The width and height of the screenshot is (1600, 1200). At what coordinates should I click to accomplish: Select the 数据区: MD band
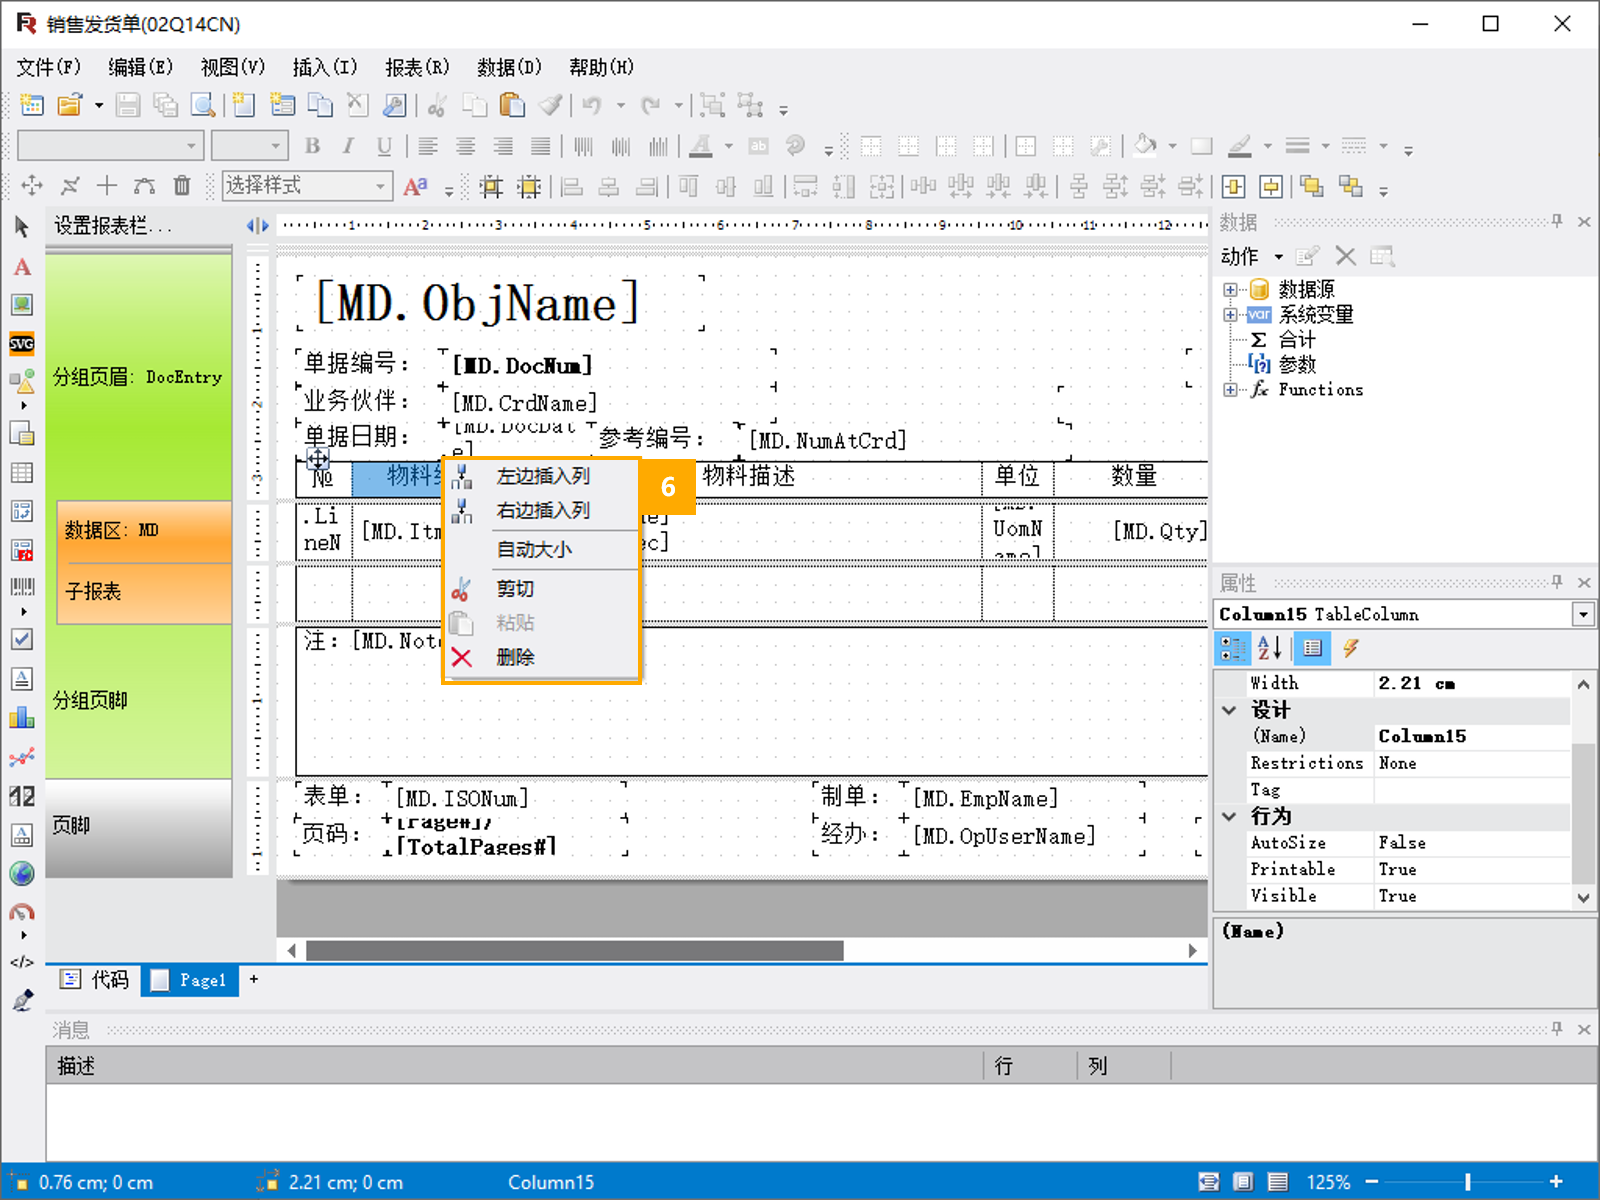pyautogui.click(x=144, y=530)
